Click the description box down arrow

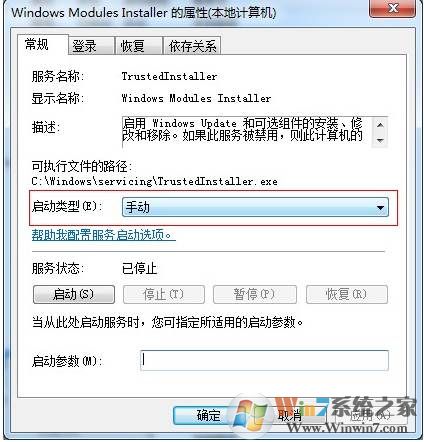pyautogui.click(x=380, y=140)
